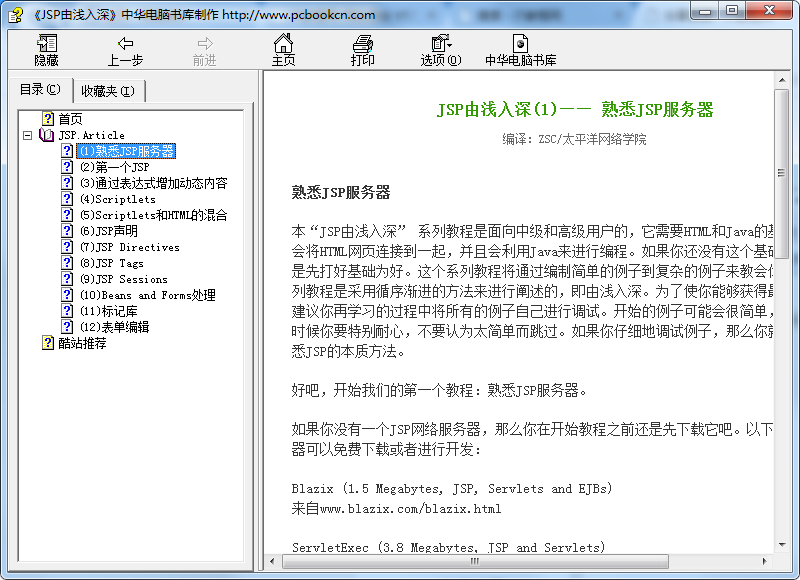Click the application icon in title bar
Image resolution: width=800 pixels, height=580 pixels.
pyautogui.click(x=15, y=13)
